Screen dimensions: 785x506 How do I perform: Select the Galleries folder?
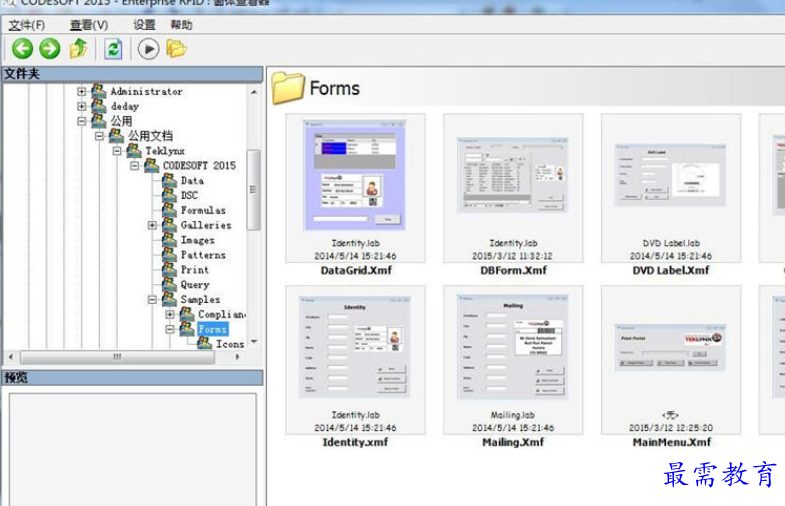coord(206,225)
